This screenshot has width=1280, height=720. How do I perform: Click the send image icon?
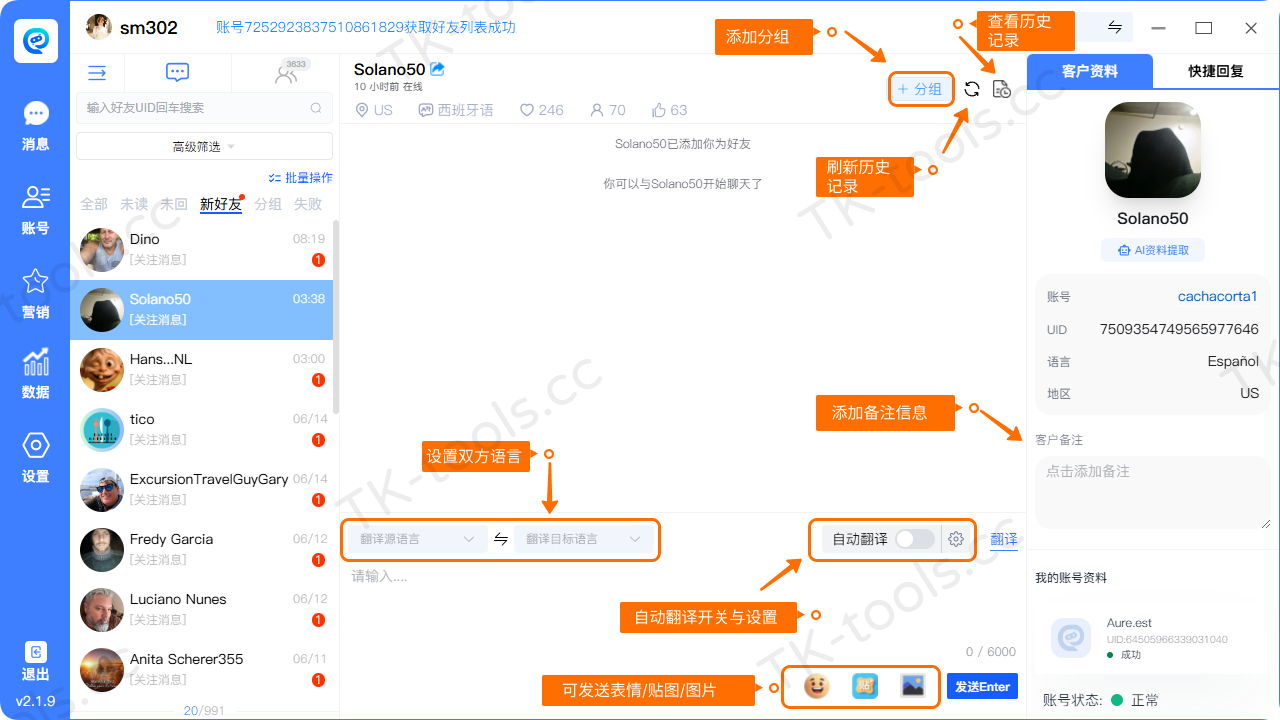(x=912, y=686)
